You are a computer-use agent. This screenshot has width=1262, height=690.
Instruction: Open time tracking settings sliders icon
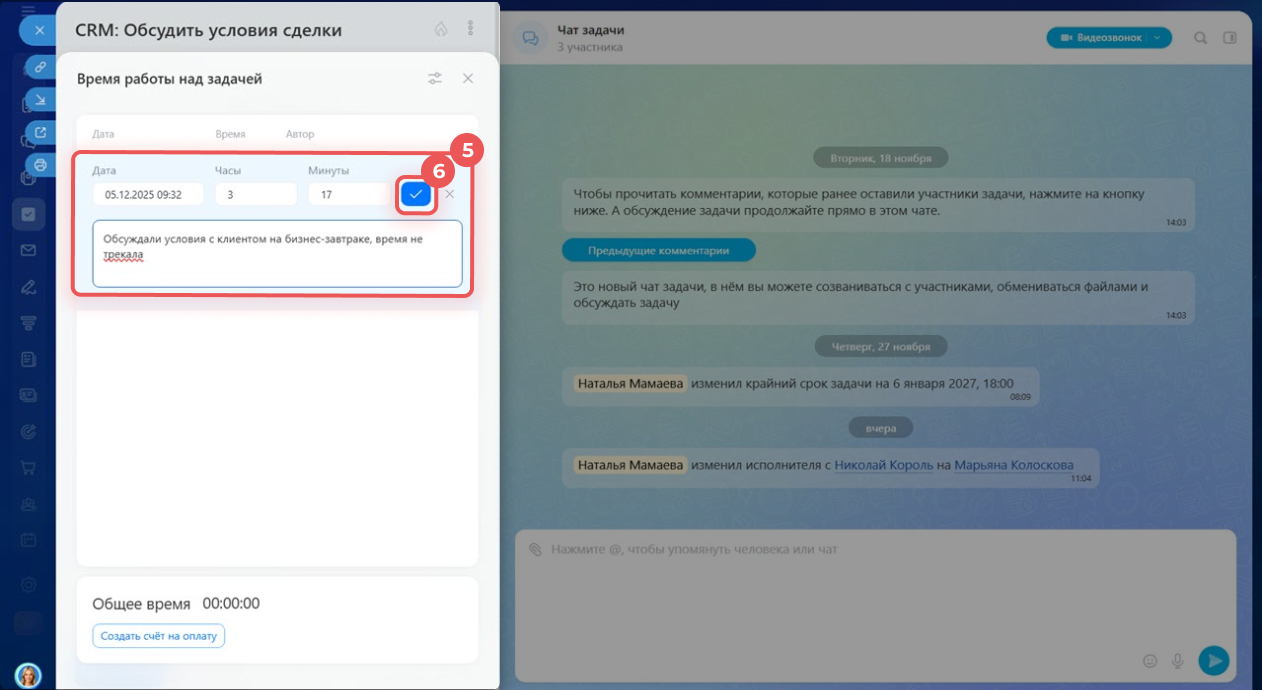pos(435,78)
